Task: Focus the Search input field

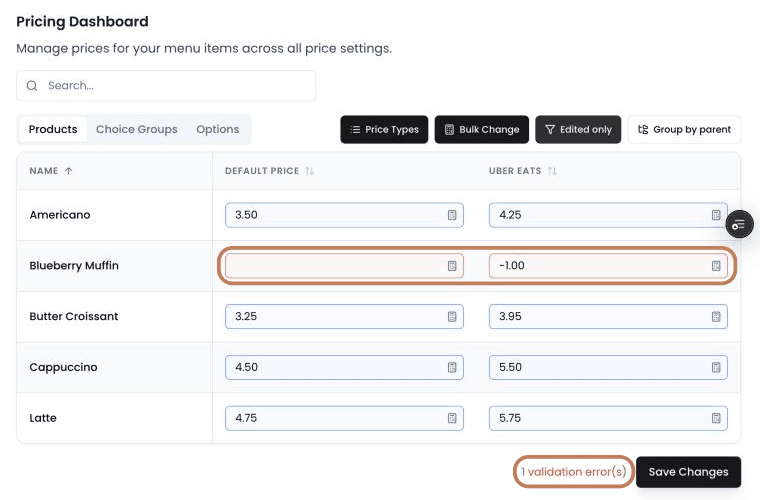Action: point(166,86)
